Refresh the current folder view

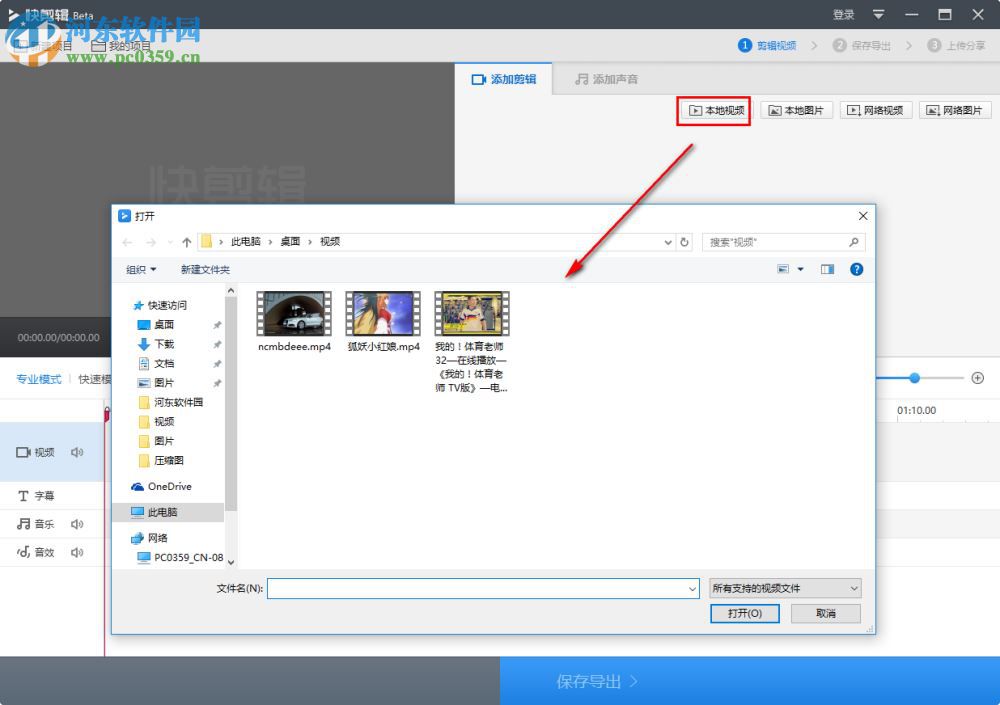coord(684,242)
